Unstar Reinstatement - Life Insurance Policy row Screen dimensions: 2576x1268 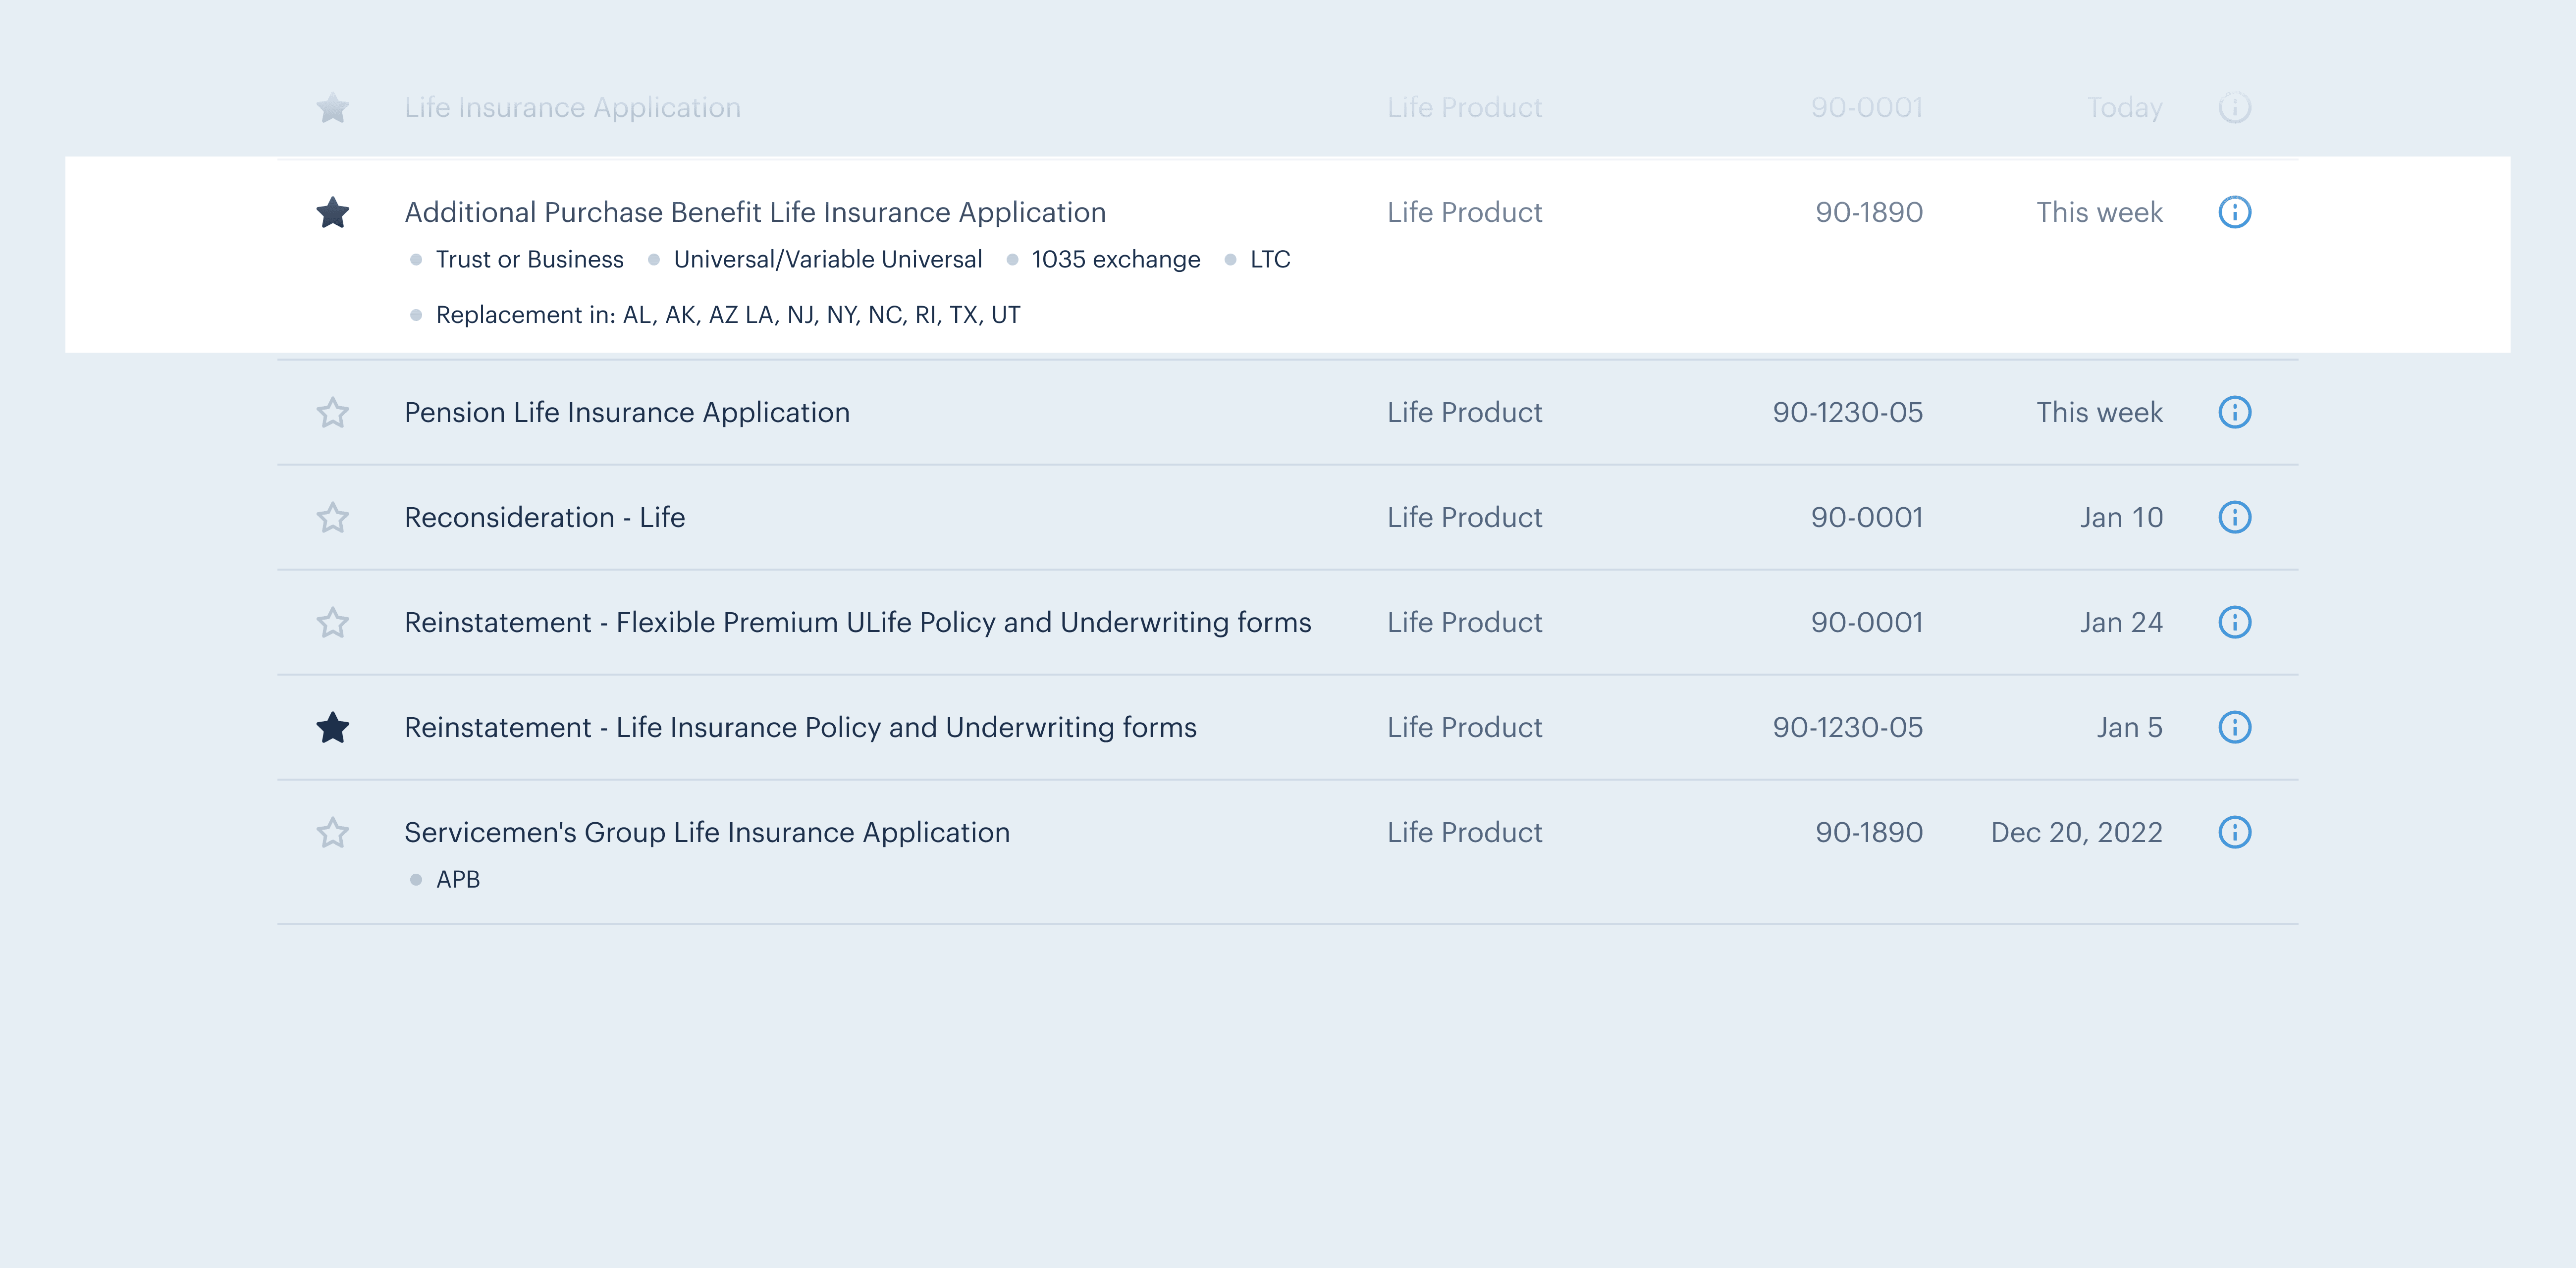[x=332, y=727]
